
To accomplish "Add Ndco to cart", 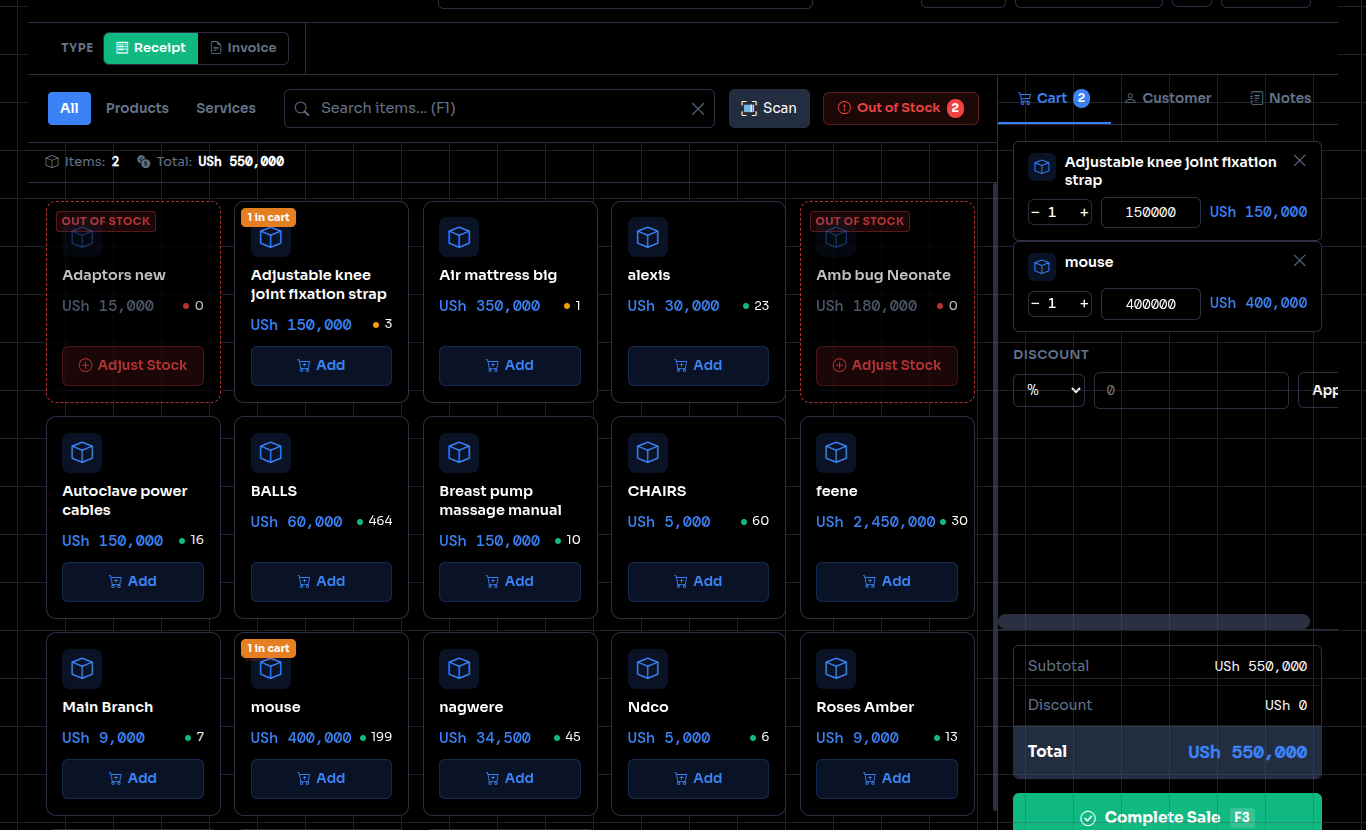I will (x=698, y=778).
